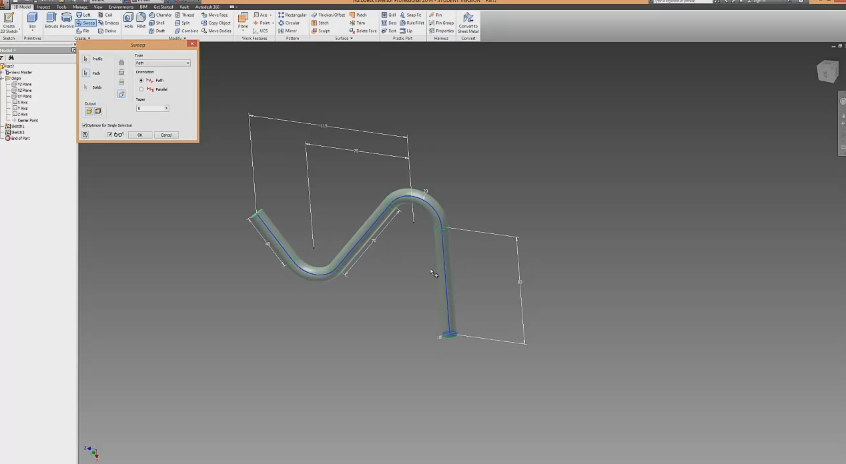Click Convert to Sheet Metal

(468, 23)
